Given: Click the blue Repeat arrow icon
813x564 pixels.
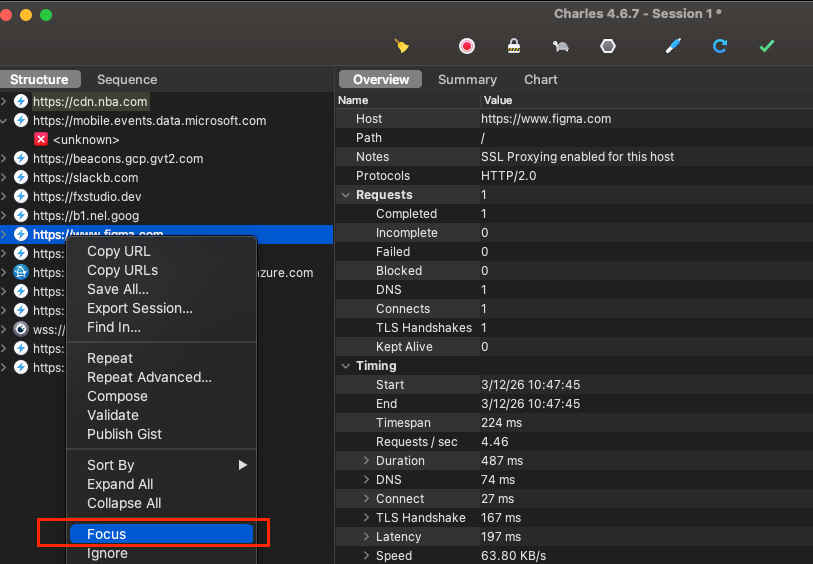Looking at the screenshot, I should point(719,46).
